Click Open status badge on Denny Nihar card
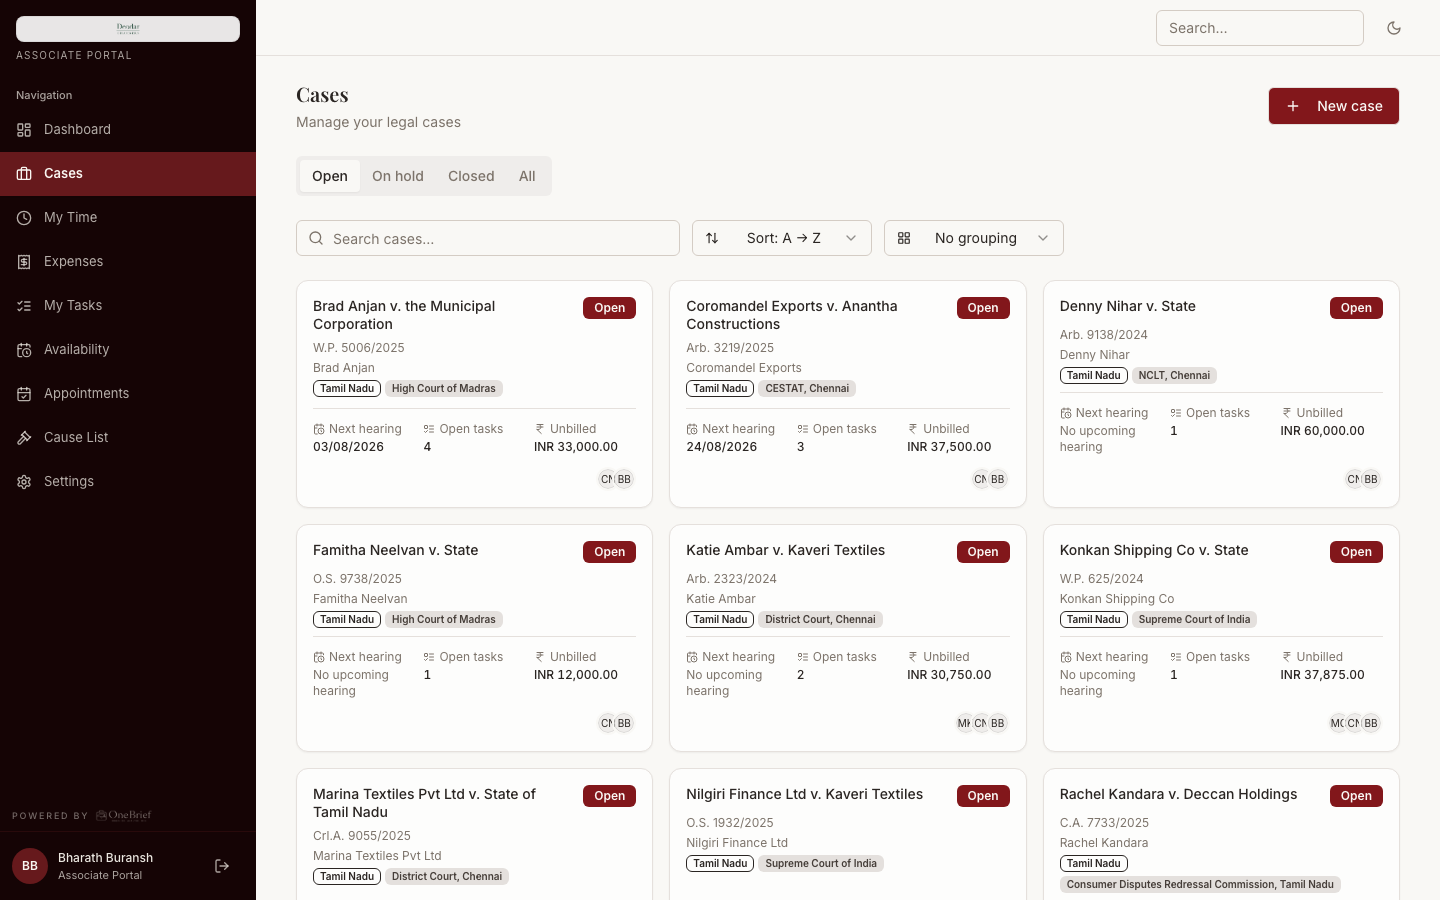The height and width of the screenshot is (900, 1440). 1356,308
